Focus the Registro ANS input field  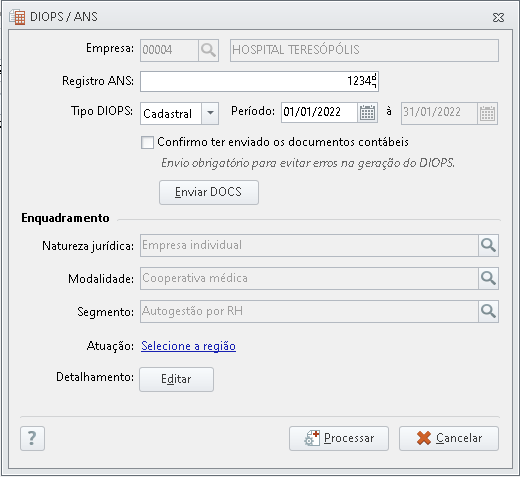pyautogui.click(x=259, y=81)
